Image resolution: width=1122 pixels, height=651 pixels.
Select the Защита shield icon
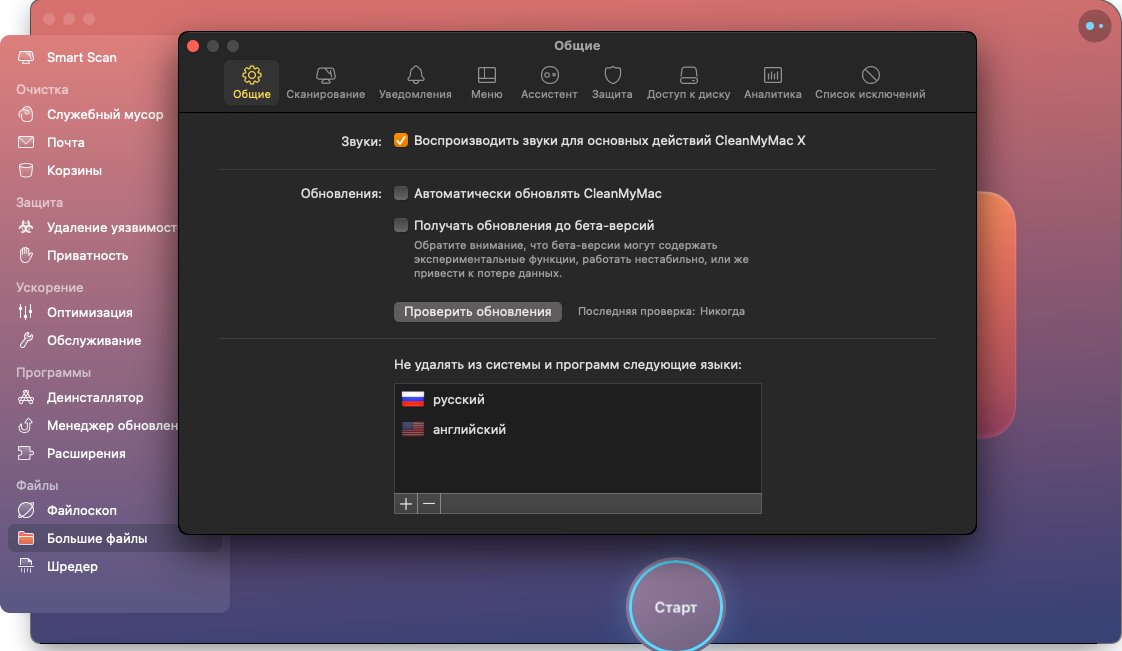pyautogui.click(x=612, y=76)
